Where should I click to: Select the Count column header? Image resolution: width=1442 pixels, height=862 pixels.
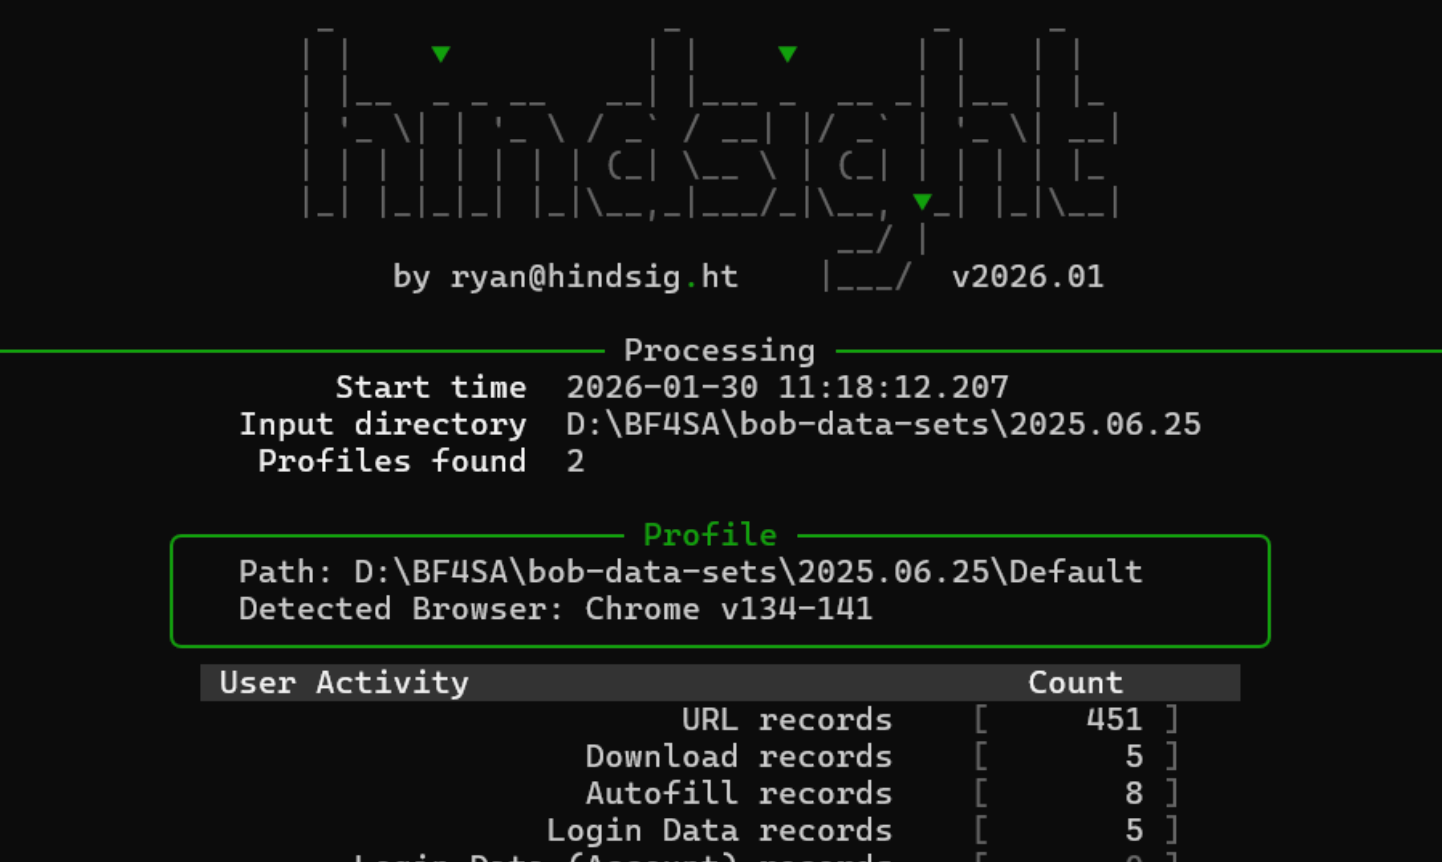click(x=1075, y=682)
